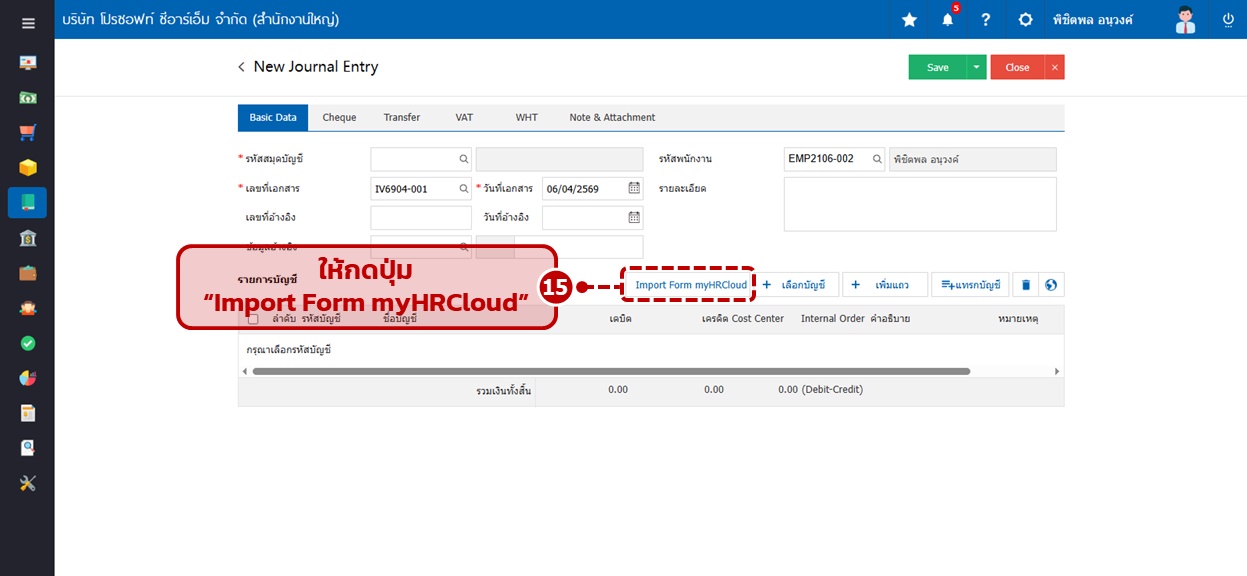The width and height of the screenshot is (1247, 576).
Task: Click the Import Form myHRCloud button
Action: point(691,285)
